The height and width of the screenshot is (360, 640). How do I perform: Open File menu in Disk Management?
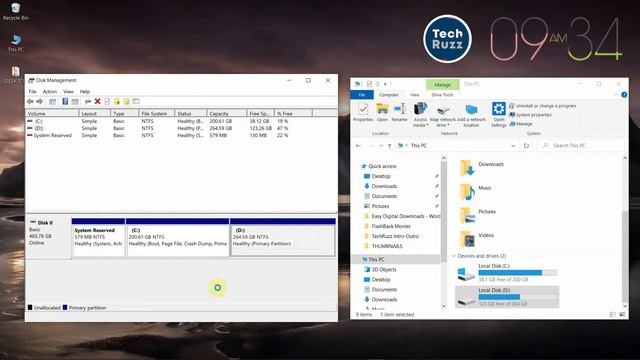click(x=33, y=91)
